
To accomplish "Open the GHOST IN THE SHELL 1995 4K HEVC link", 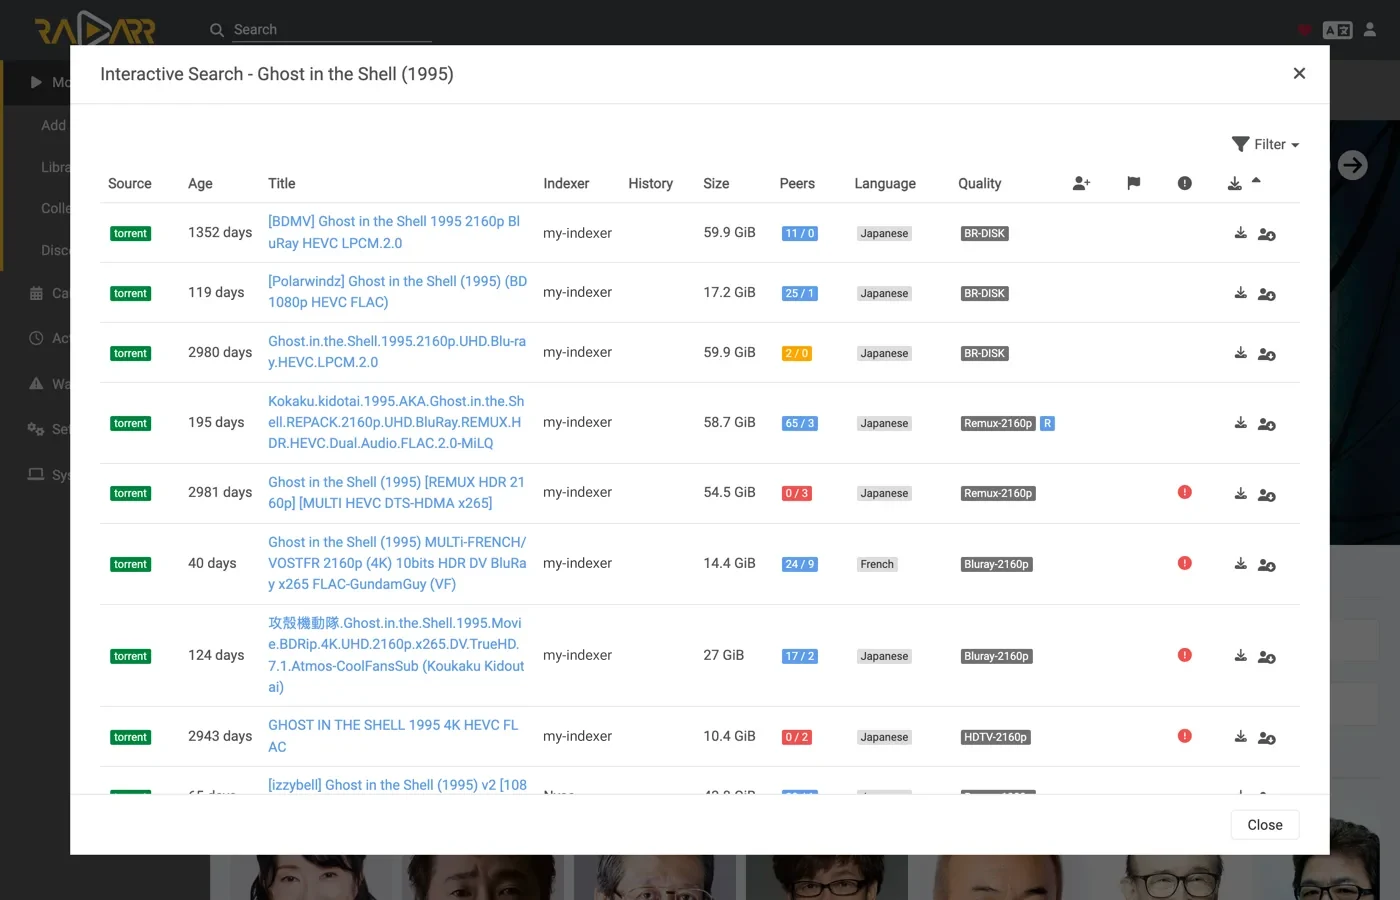I will 394,736.
